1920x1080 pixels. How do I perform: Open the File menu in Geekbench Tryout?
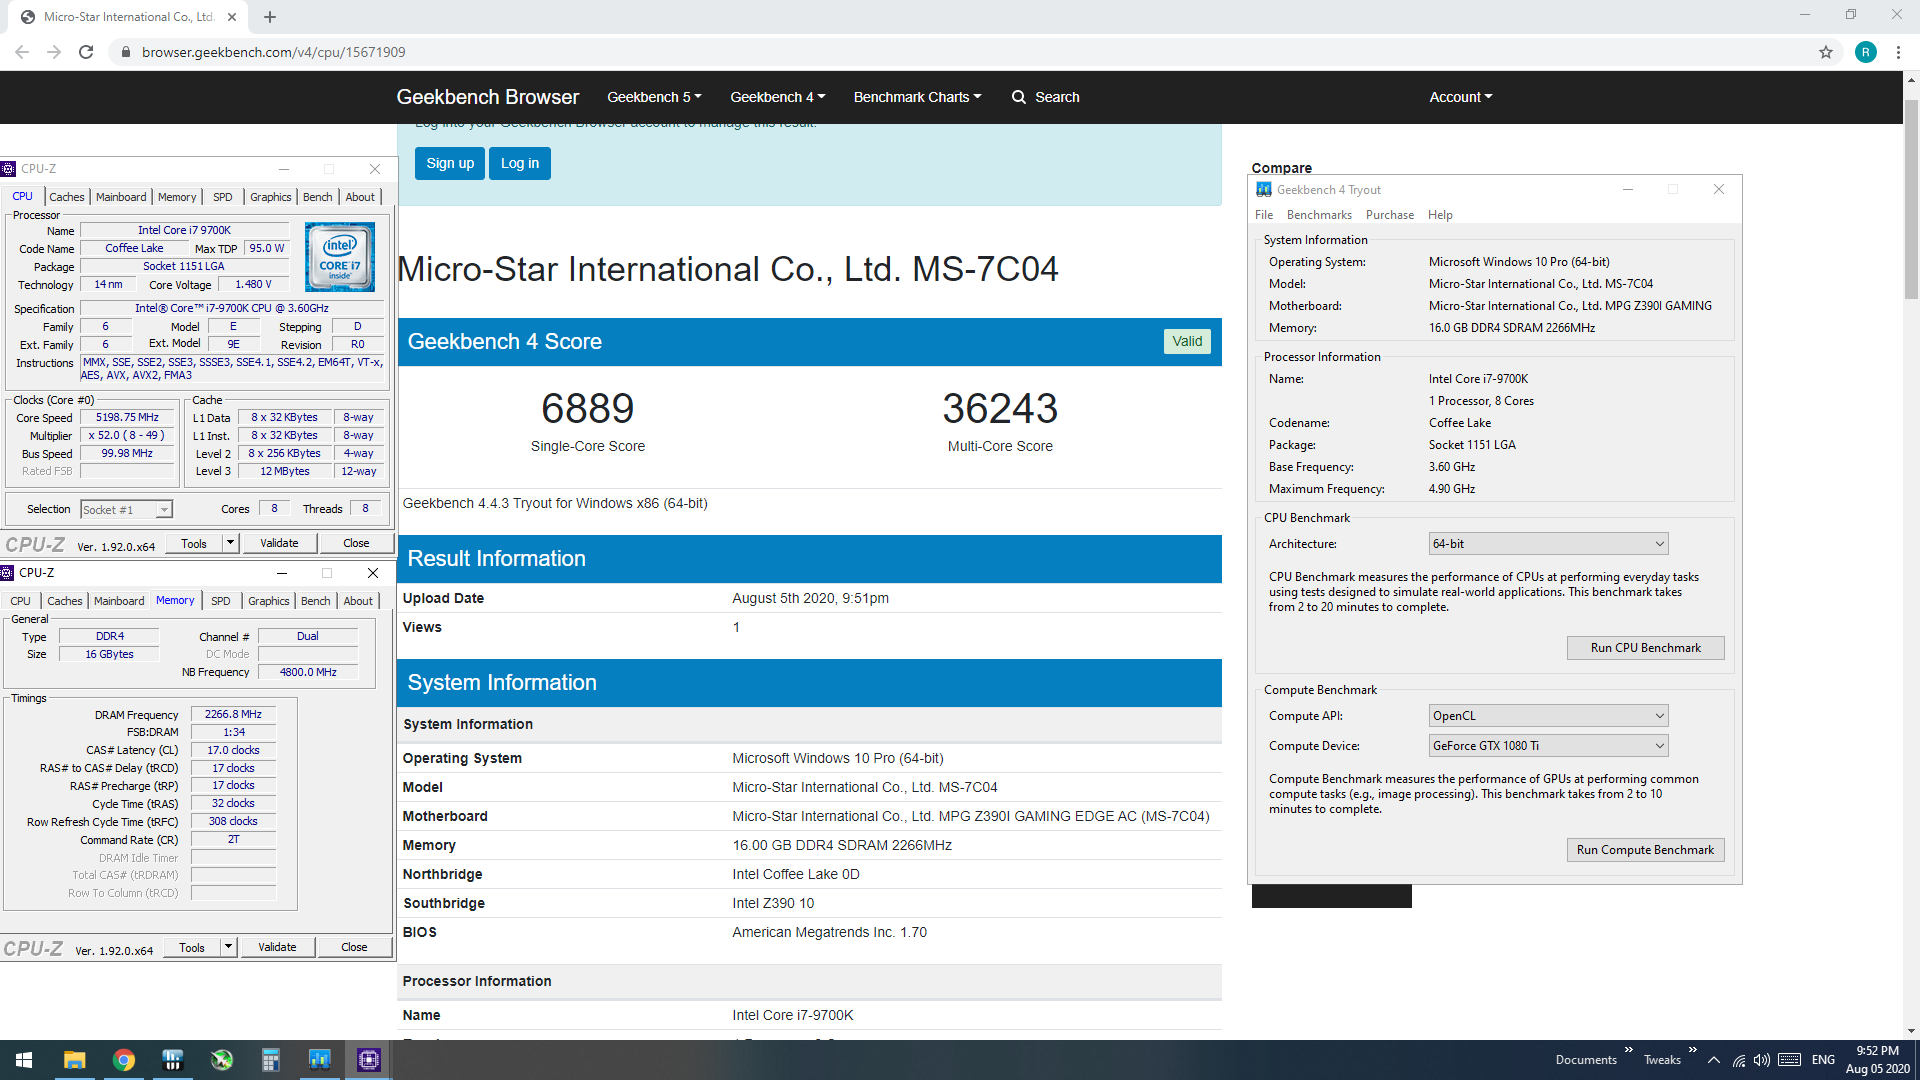click(x=1264, y=215)
